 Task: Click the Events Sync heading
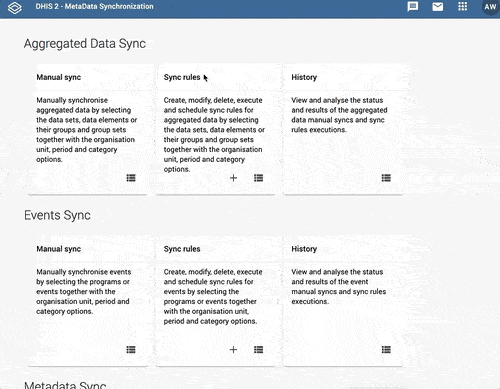[x=57, y=215]
